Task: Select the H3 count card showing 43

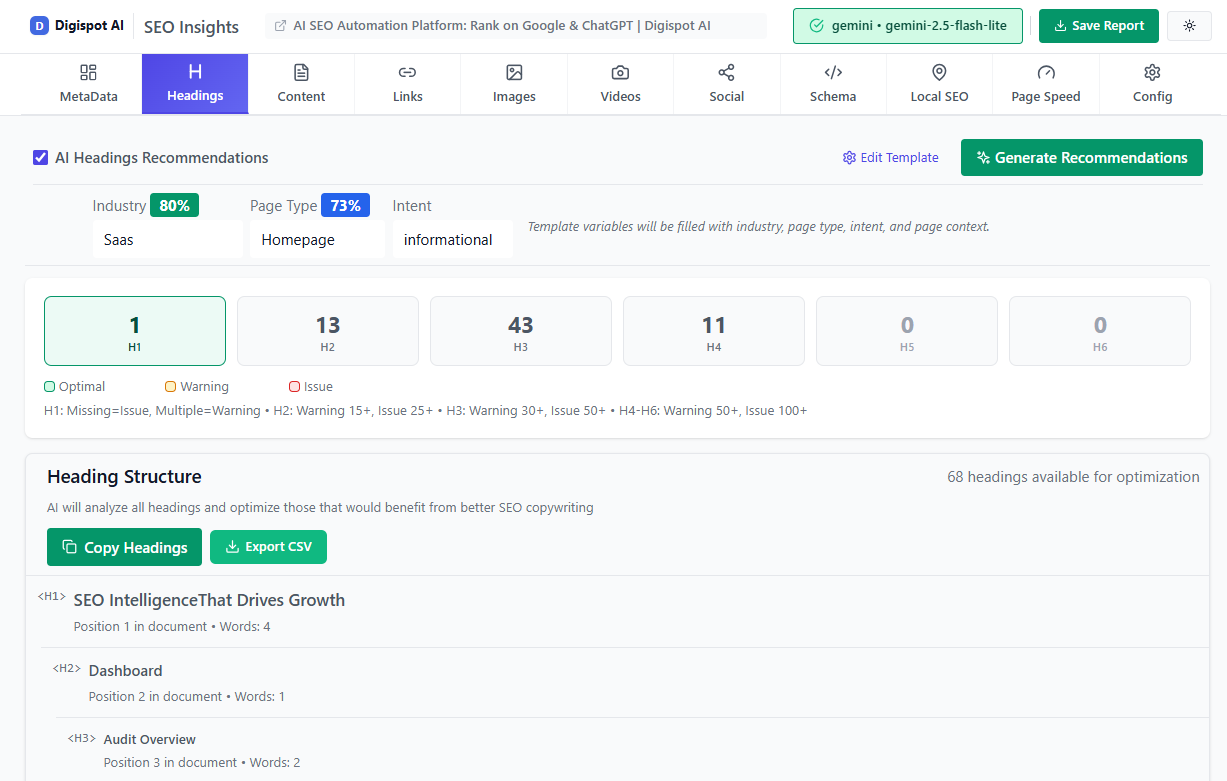Action: (521, 331)
